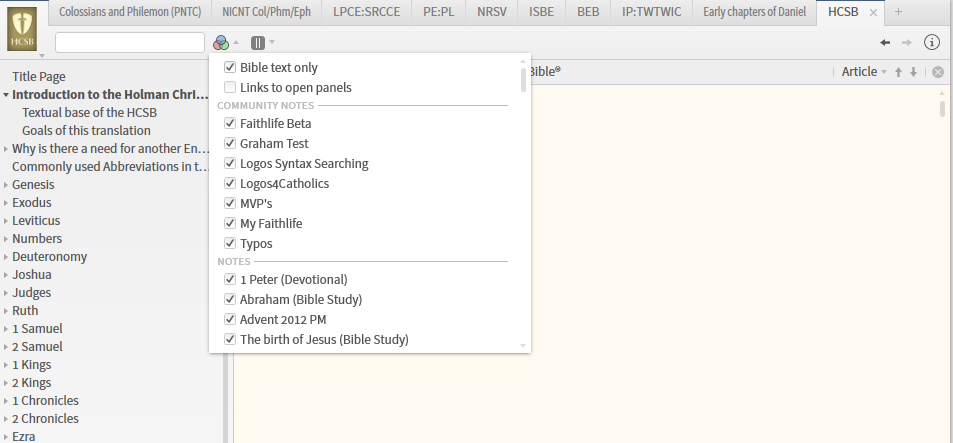
Task: Select Joshua in contents
Action: tap(32, 275)
